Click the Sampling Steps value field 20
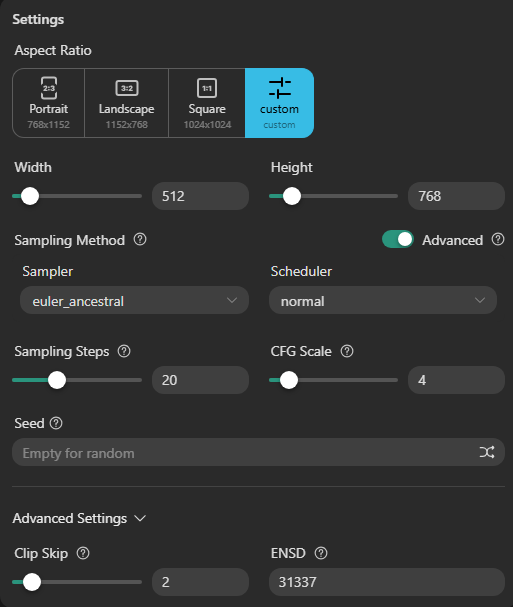Screen dimensions: 513x607 pyautogui.click(x=201, y=380)
